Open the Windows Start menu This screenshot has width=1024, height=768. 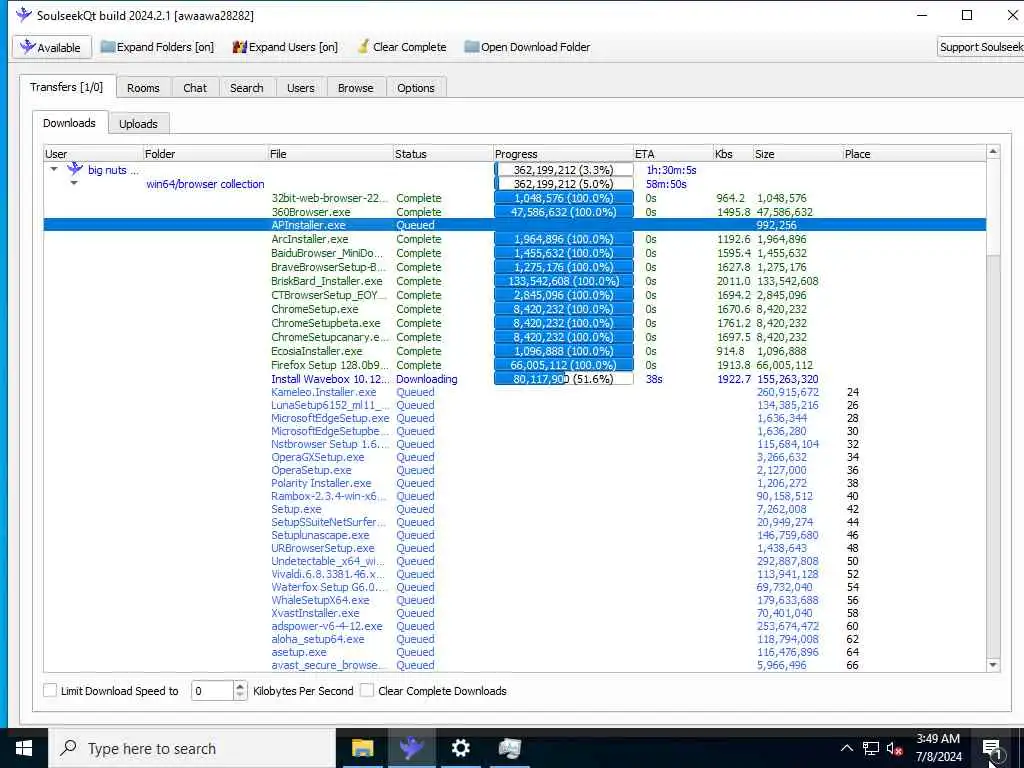[x=24, y=748]
